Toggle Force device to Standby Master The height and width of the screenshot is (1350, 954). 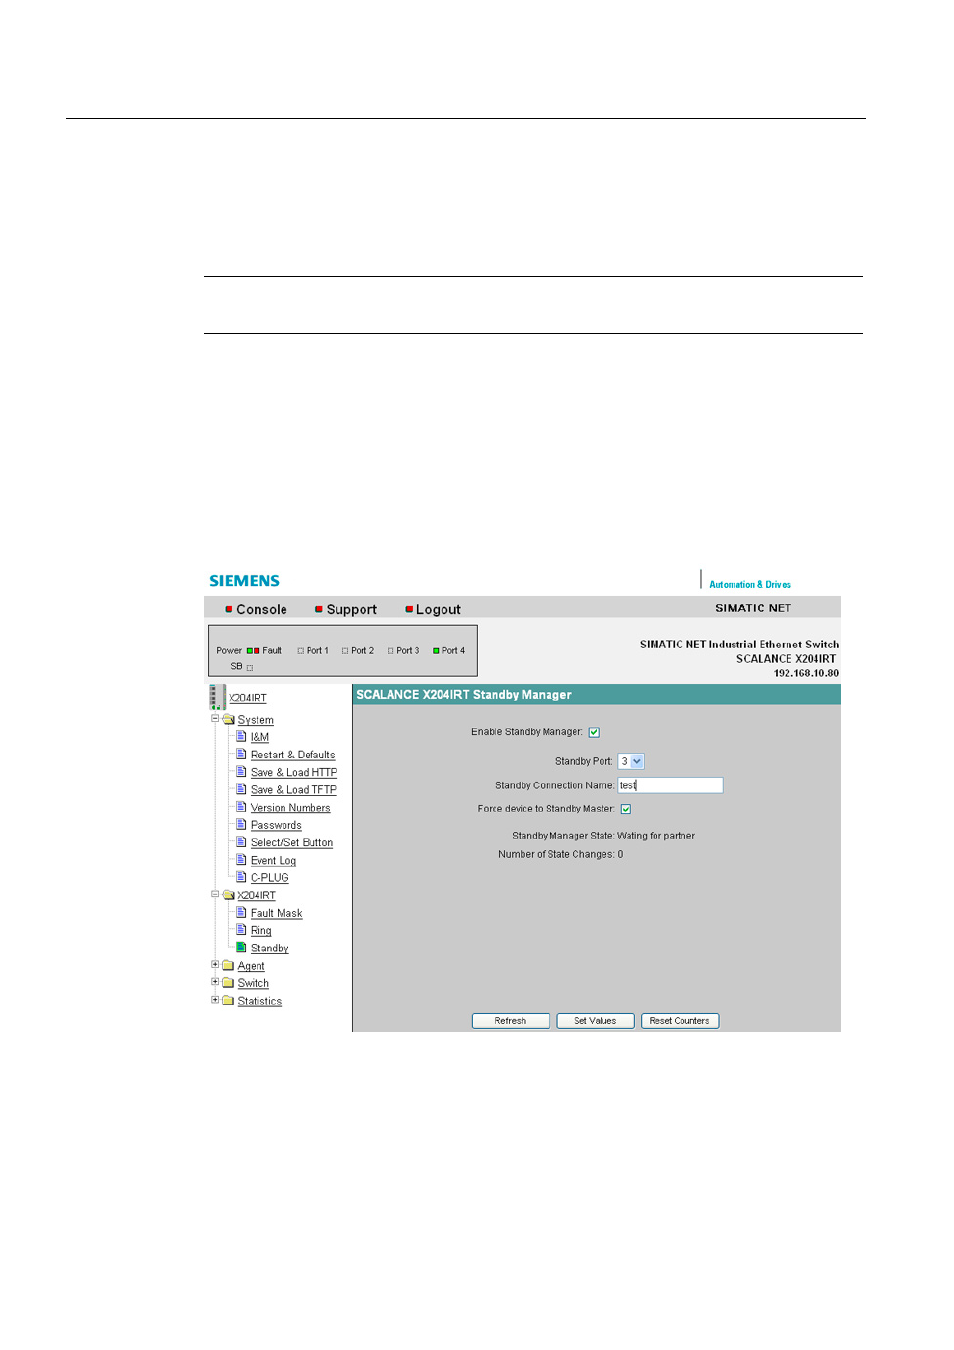coord(626,809)
